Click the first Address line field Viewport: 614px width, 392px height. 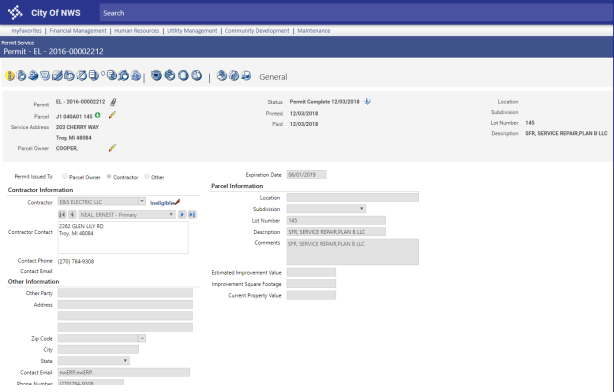point(125,304)
